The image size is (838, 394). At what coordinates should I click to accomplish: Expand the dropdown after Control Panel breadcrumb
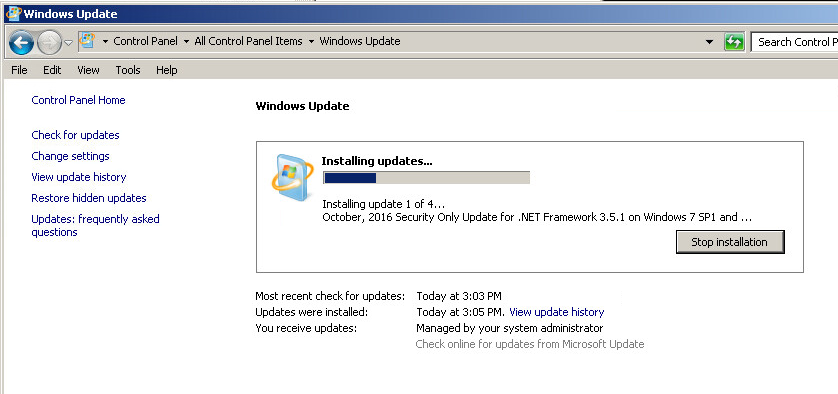[186, 41]
